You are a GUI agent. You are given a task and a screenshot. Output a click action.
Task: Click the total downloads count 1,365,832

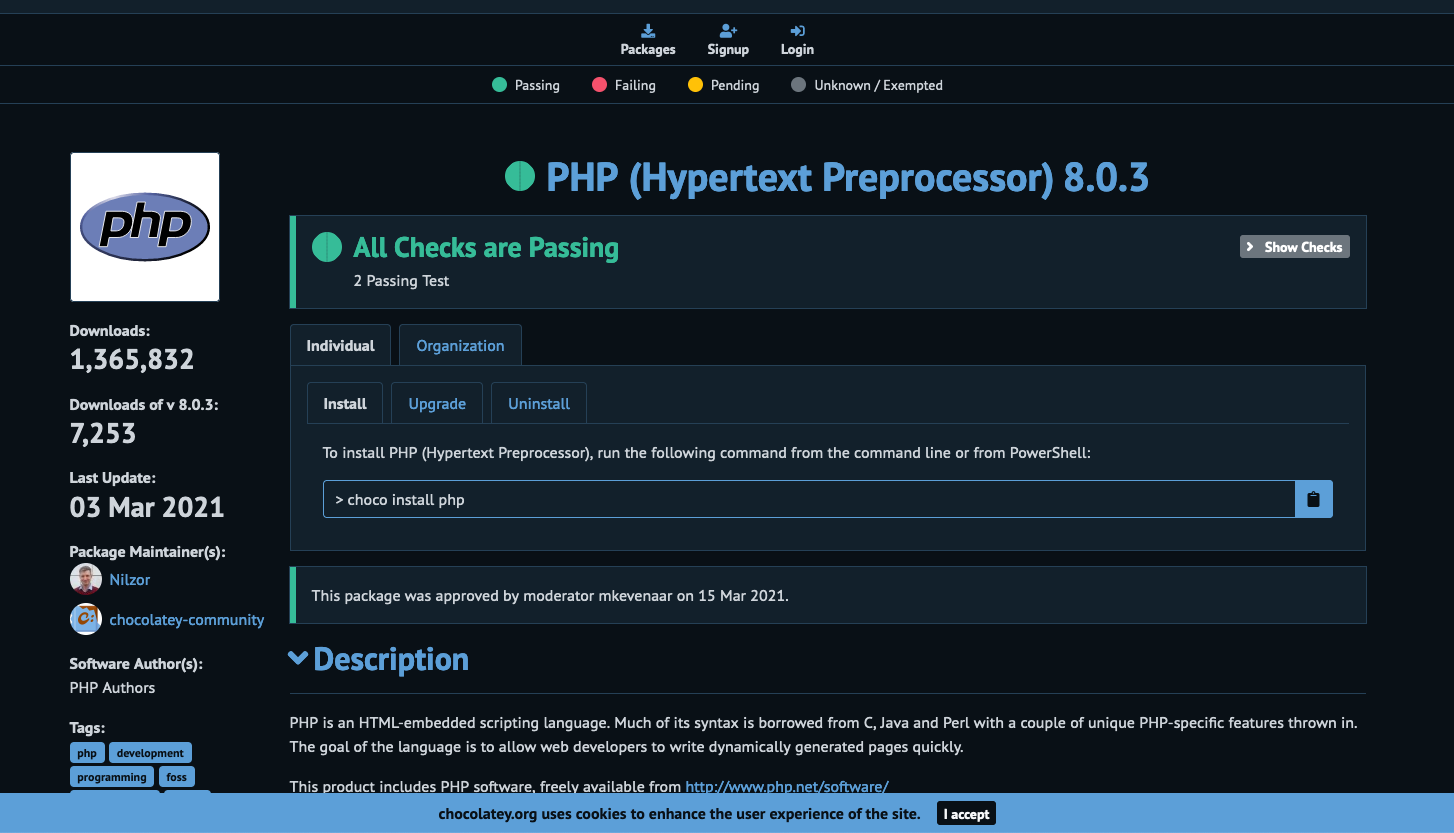pyautogui.click(x=132, y=360)
